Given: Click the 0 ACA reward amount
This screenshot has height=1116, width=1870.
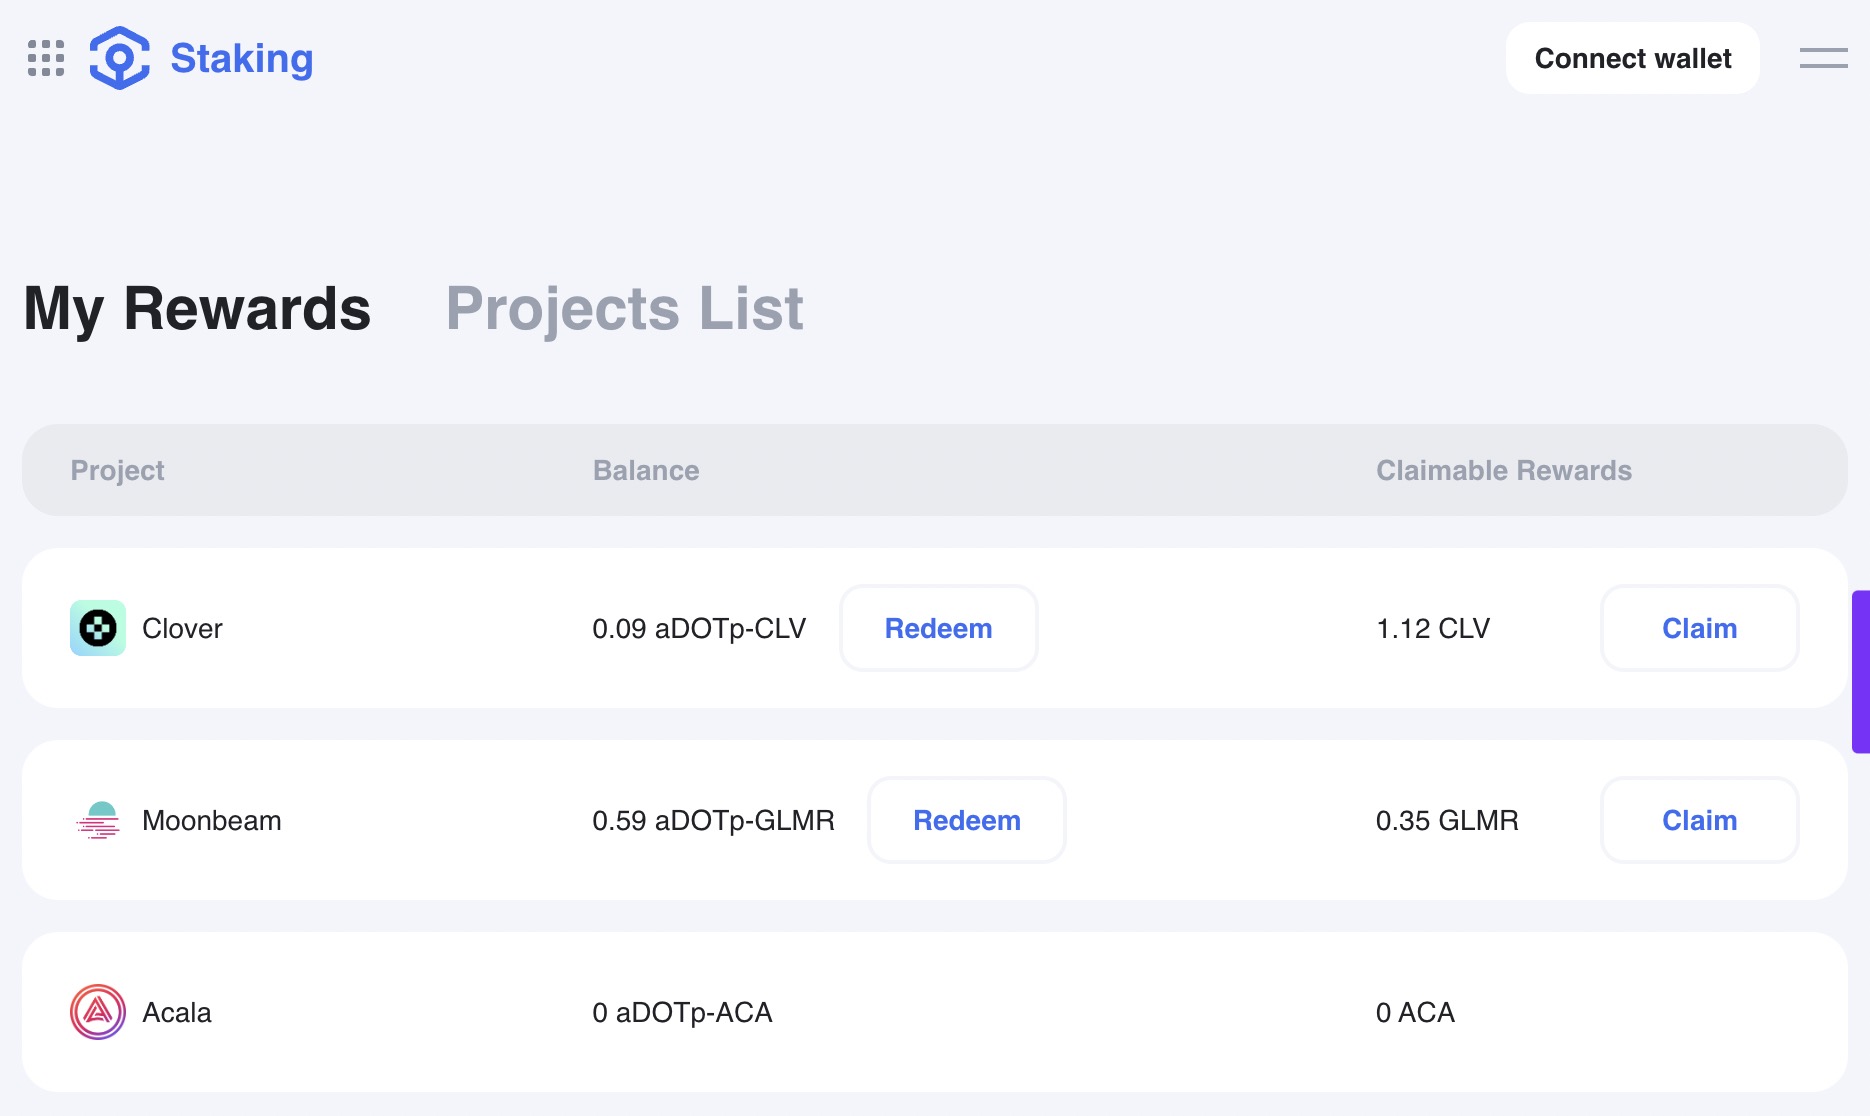Looking at the screenshot, I should (x=1415, y=1012).
